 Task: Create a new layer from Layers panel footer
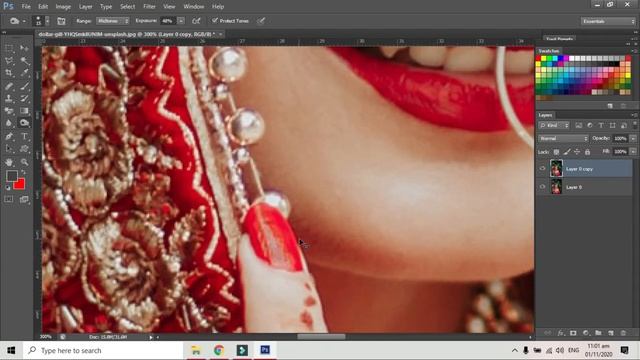pos(611,333)
